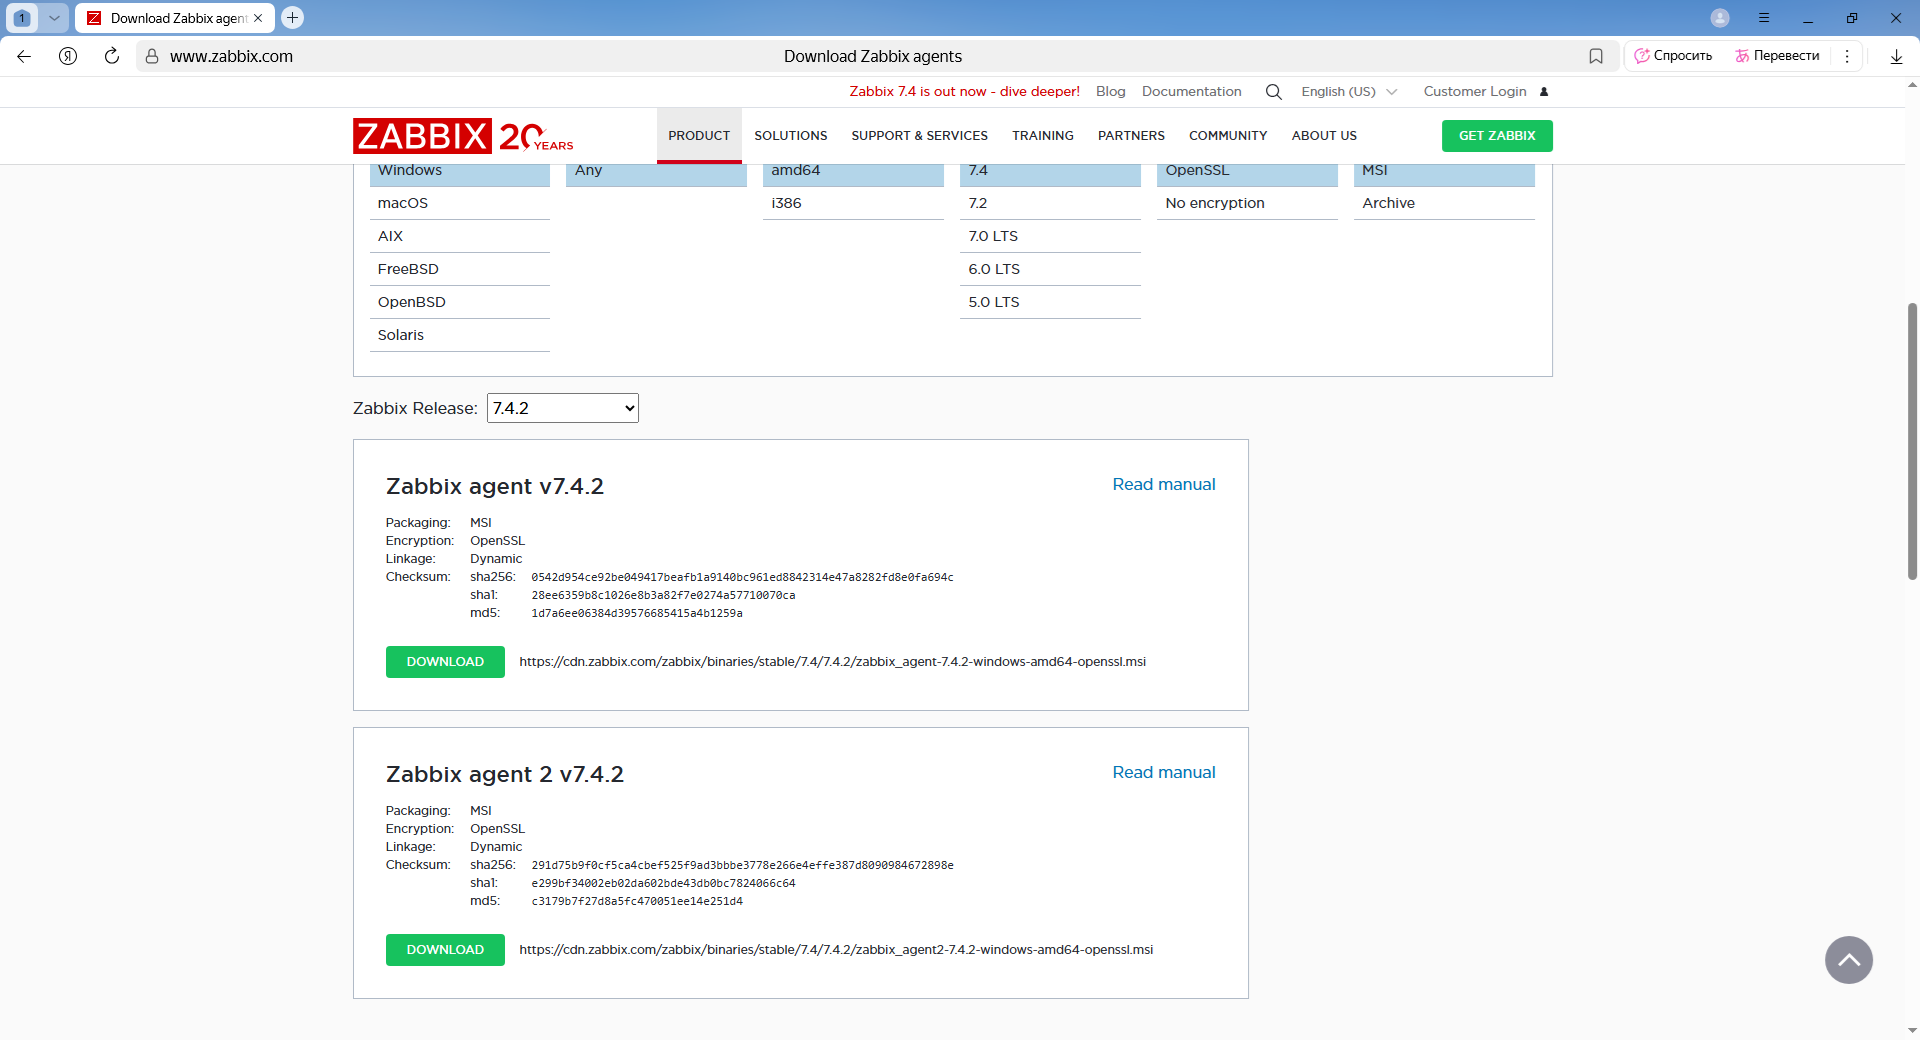
Task: Click sha1 checksum 28ee6359b8c1026e8b3a82f7e0274a57710070ca
Action: (x=663, y=595)
